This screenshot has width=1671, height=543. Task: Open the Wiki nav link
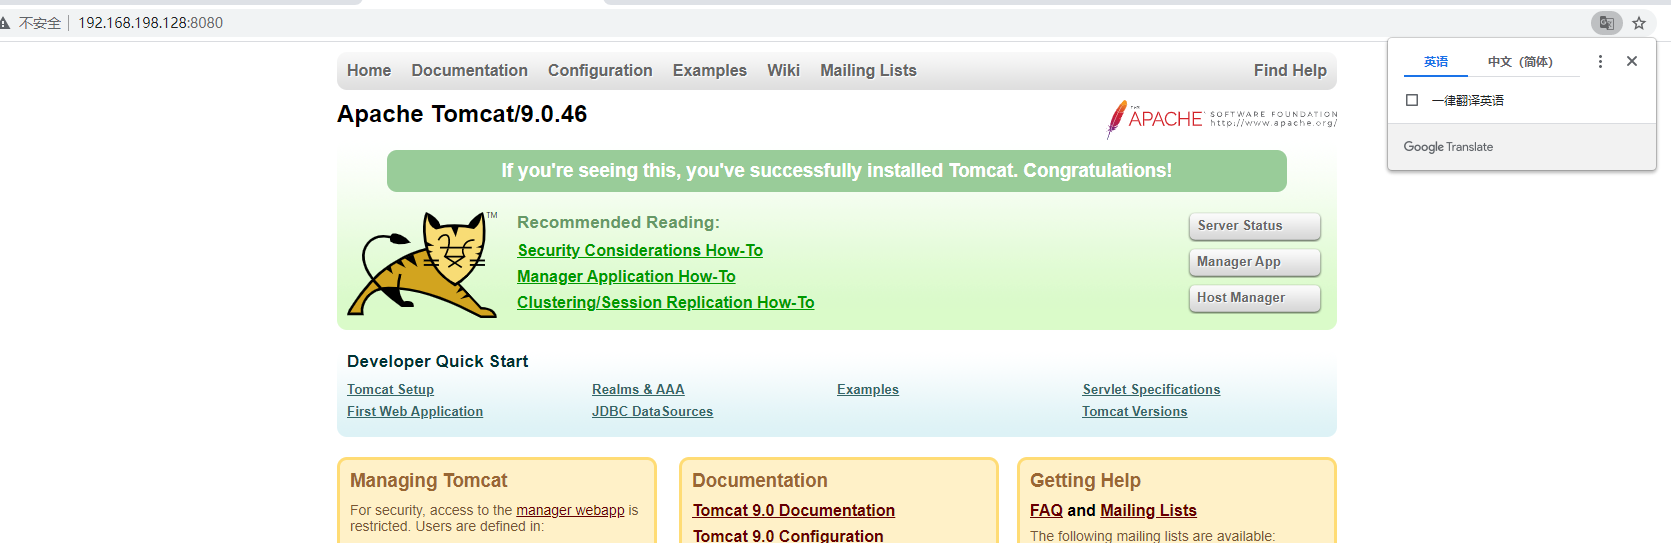(783, 71)
